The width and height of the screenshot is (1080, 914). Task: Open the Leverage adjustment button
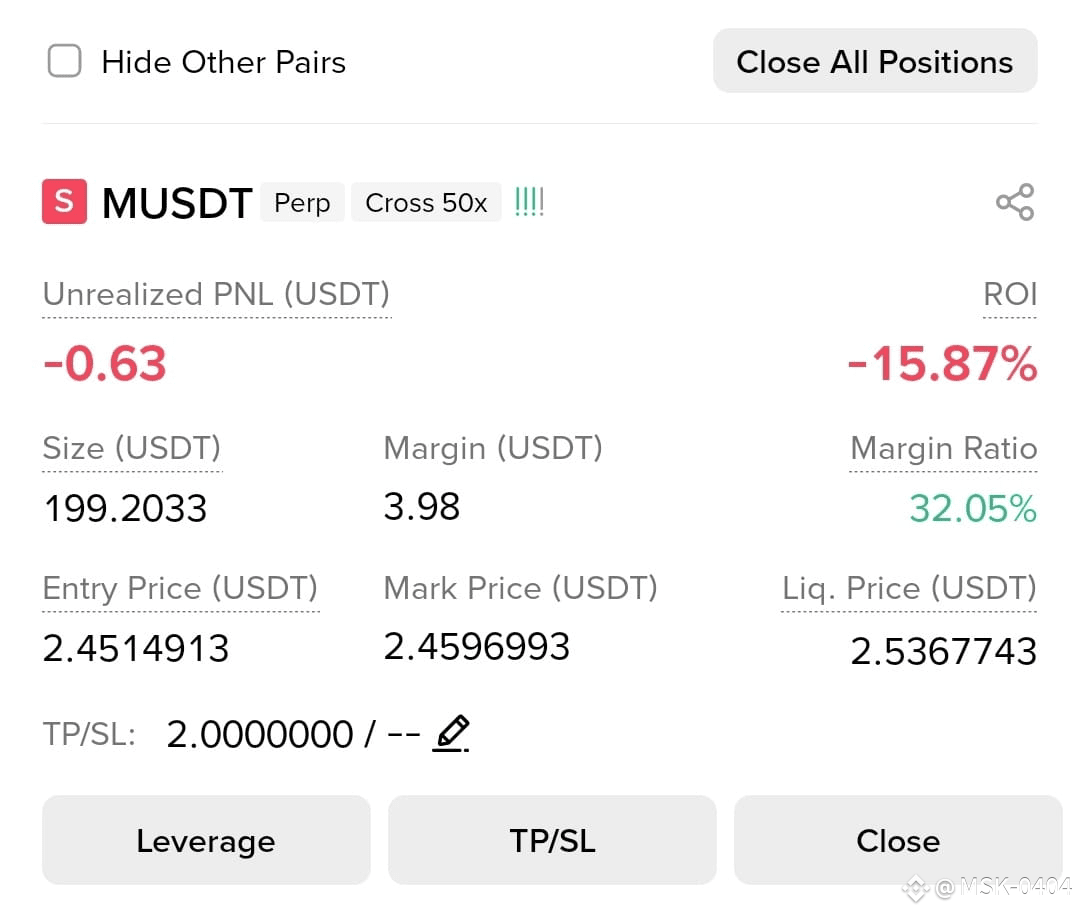[206, 840]
